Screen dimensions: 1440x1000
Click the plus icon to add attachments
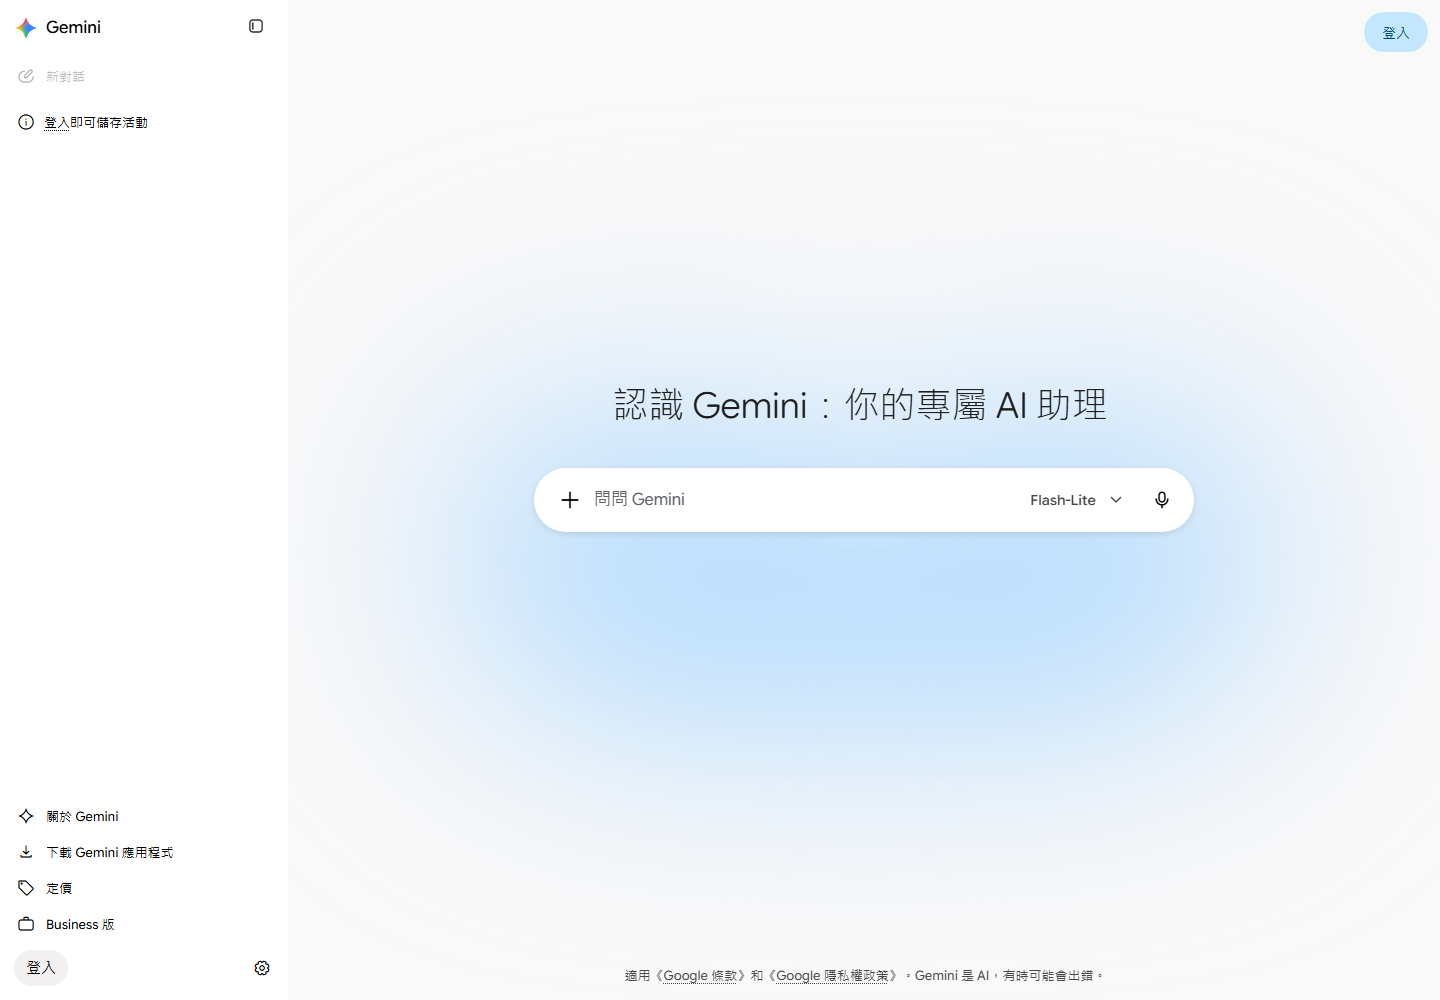click(570, 500)
